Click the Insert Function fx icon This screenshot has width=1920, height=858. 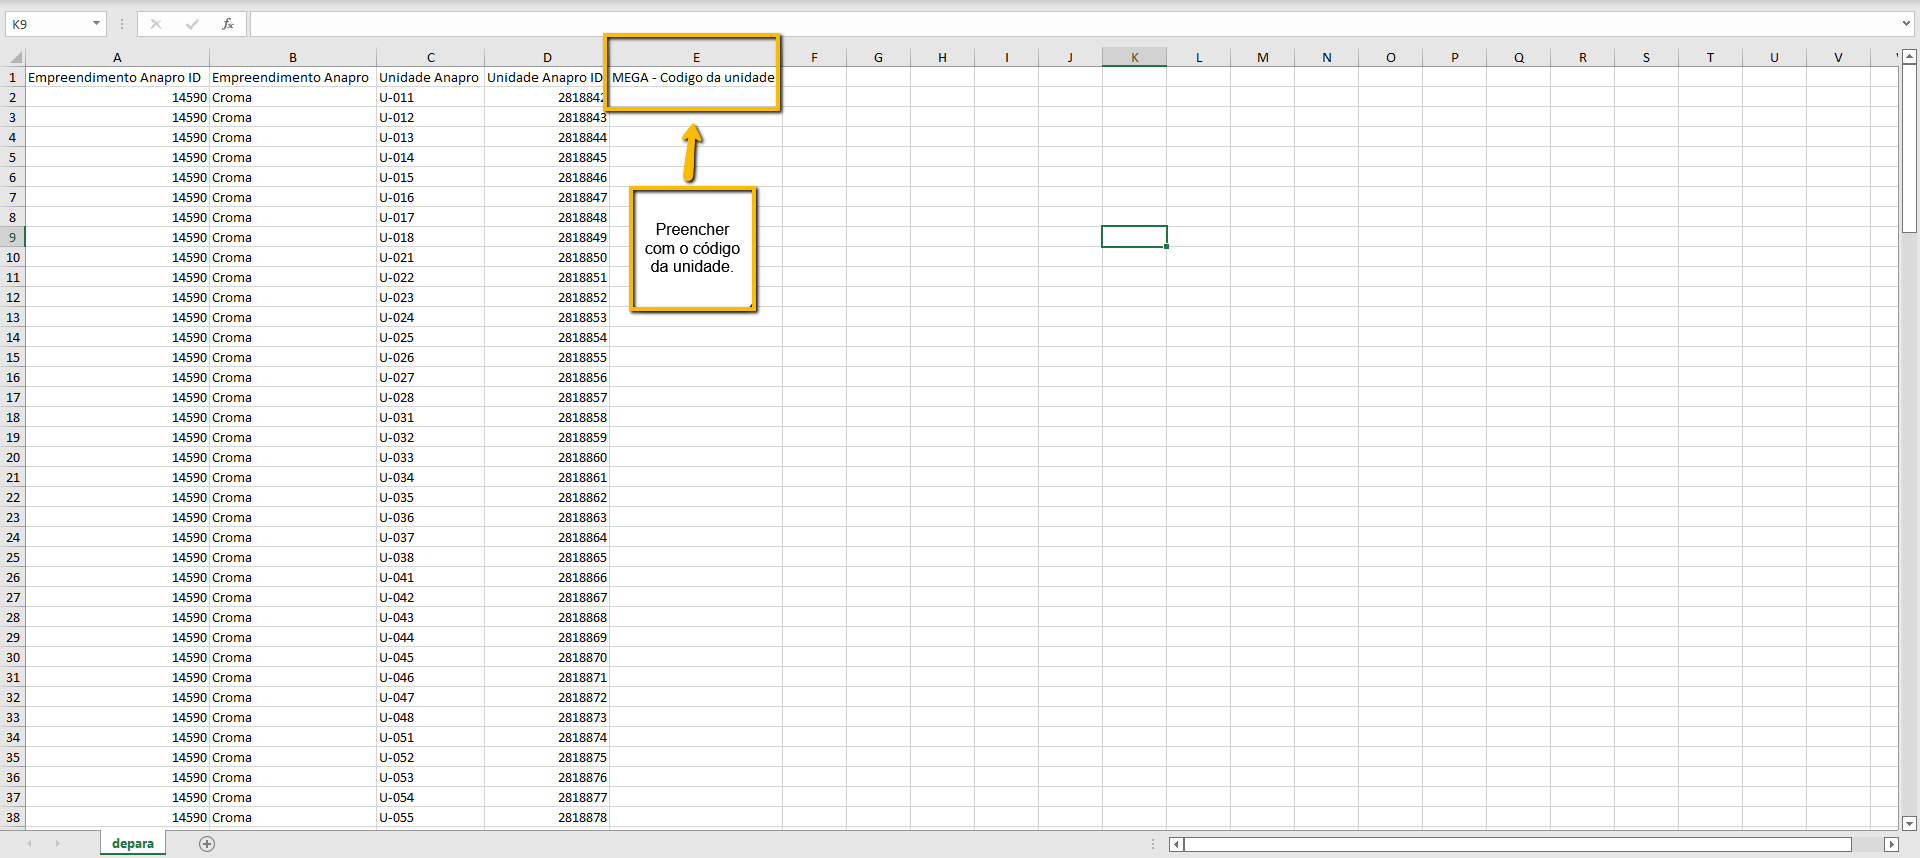click(228, 24)
